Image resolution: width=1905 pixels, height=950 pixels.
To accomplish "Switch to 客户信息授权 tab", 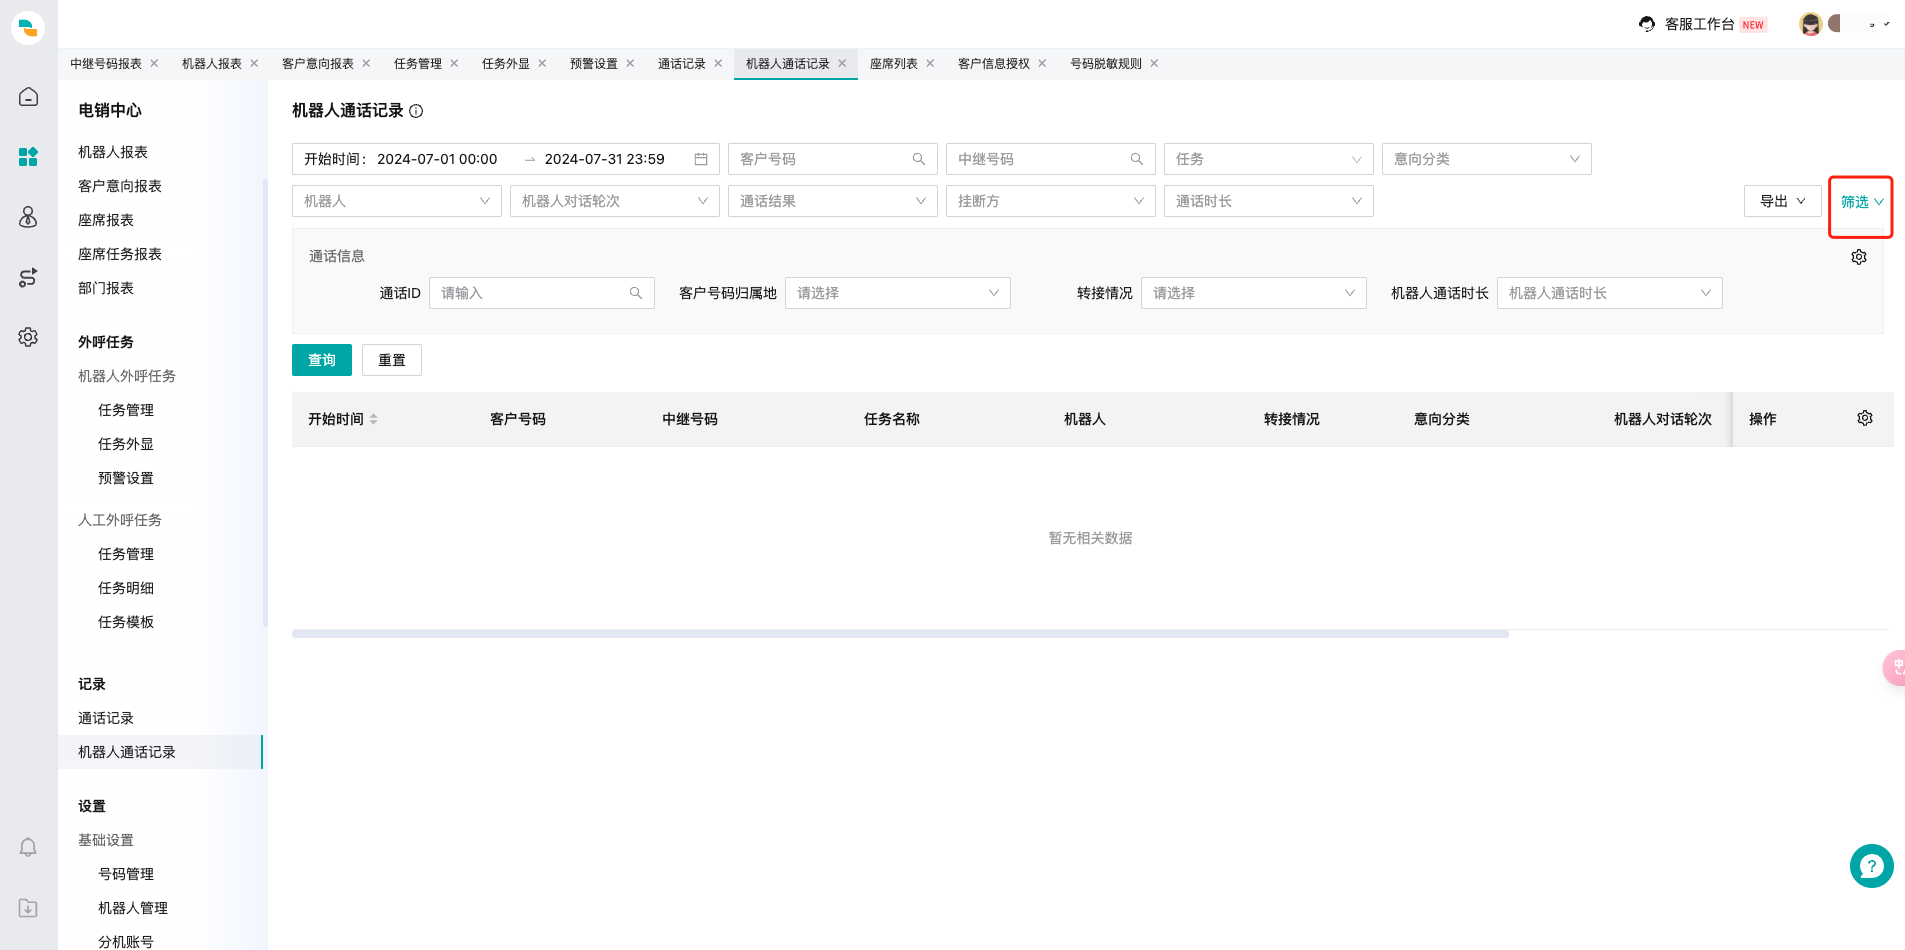I will [x=994, y=63].
